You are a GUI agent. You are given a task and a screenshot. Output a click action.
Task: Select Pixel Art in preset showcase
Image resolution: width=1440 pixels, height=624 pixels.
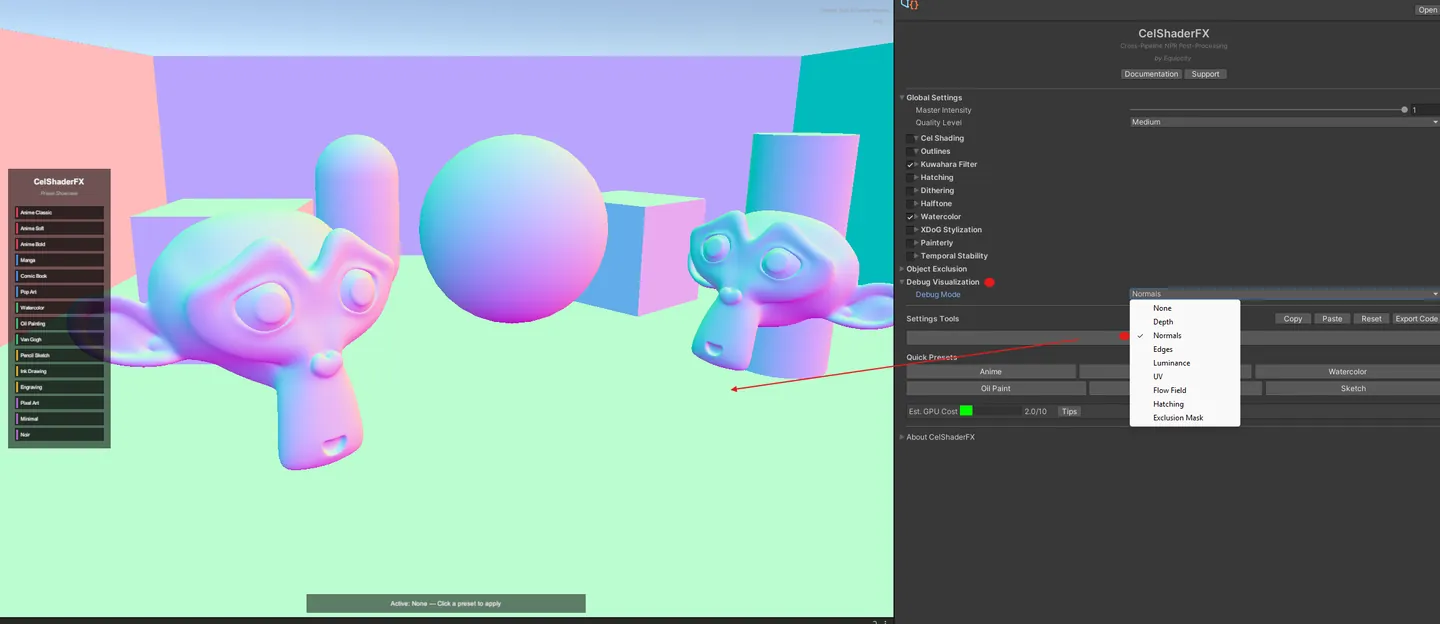click(x=60, y=403)
